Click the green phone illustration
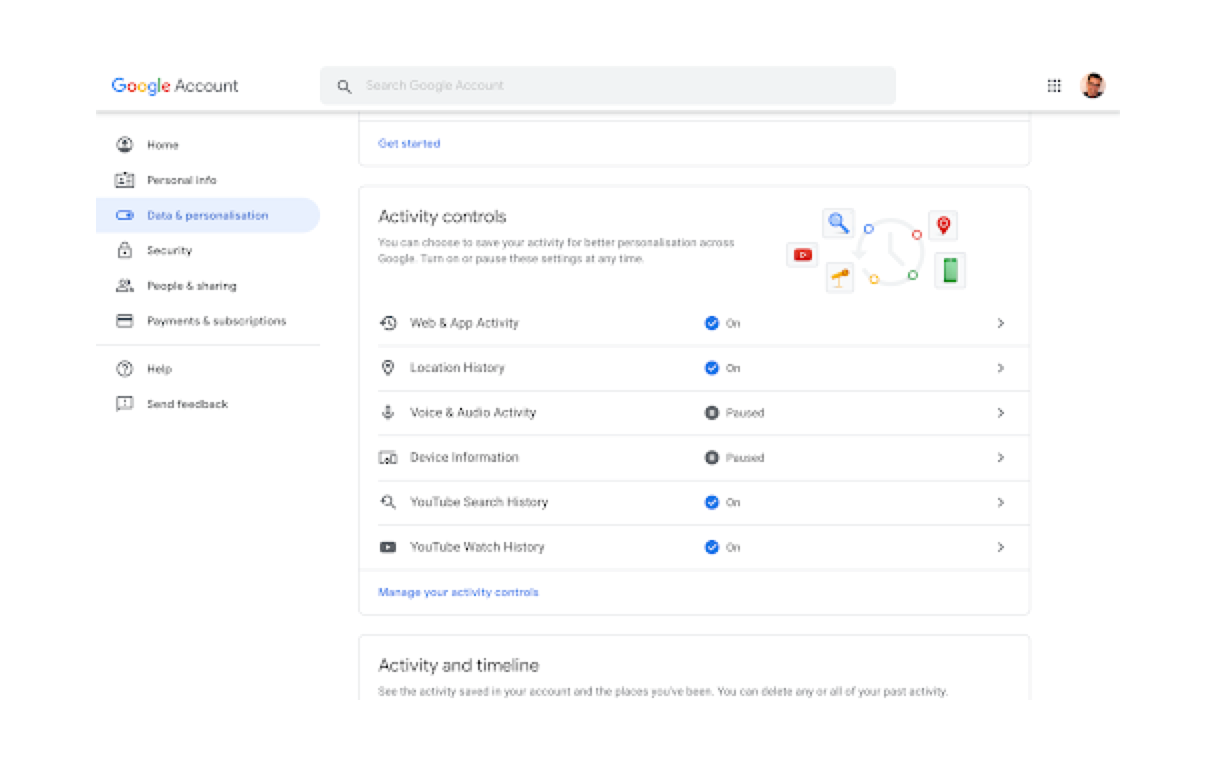 (x=950, y=270)
